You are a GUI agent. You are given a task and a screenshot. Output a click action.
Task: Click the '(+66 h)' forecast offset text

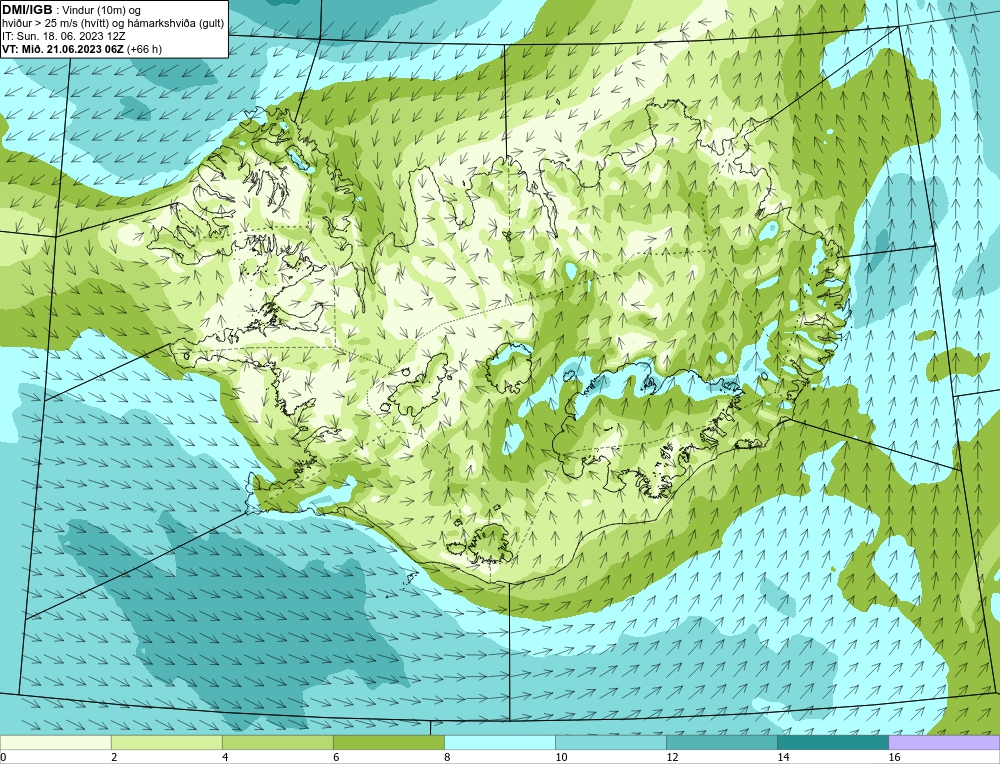(144, 49)
